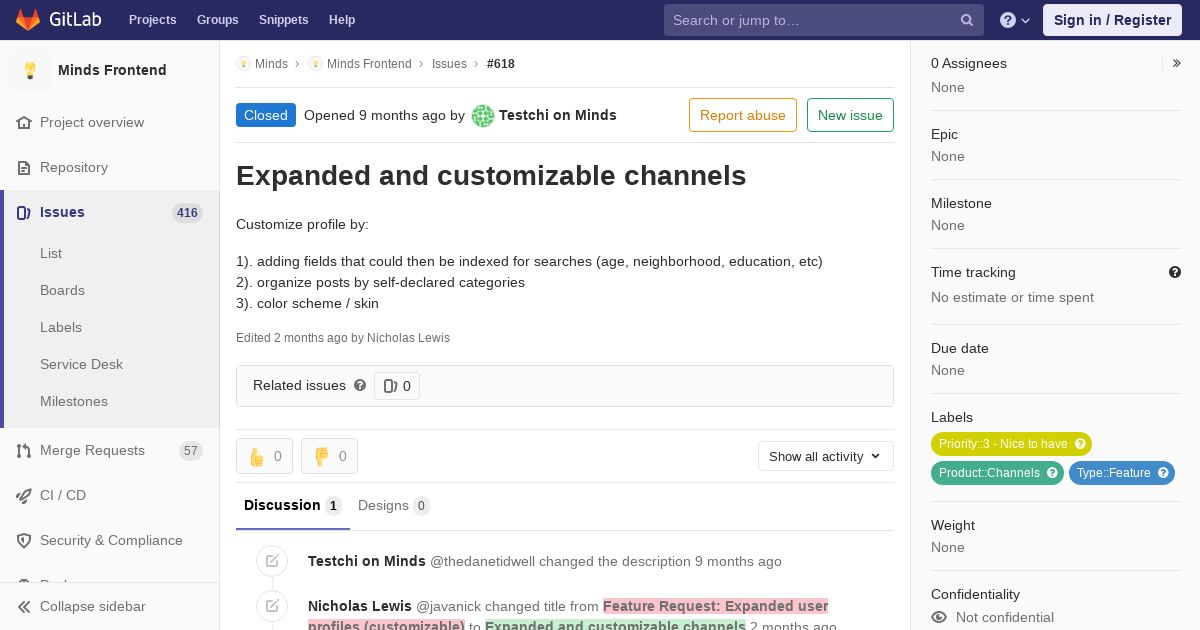1200x630 pixels.
Task: Collapse the right sidebar with double-arrow
Action: (1176, 63)
